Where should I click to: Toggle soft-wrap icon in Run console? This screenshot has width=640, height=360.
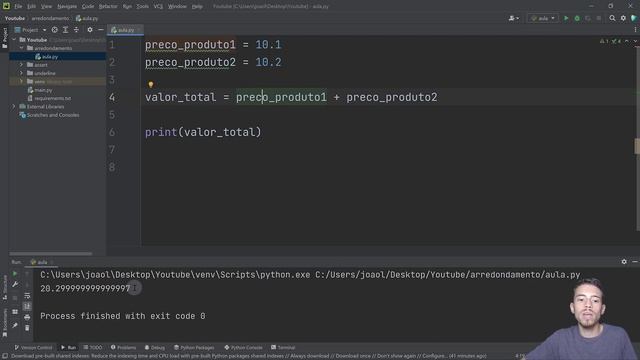pos(27,296)
